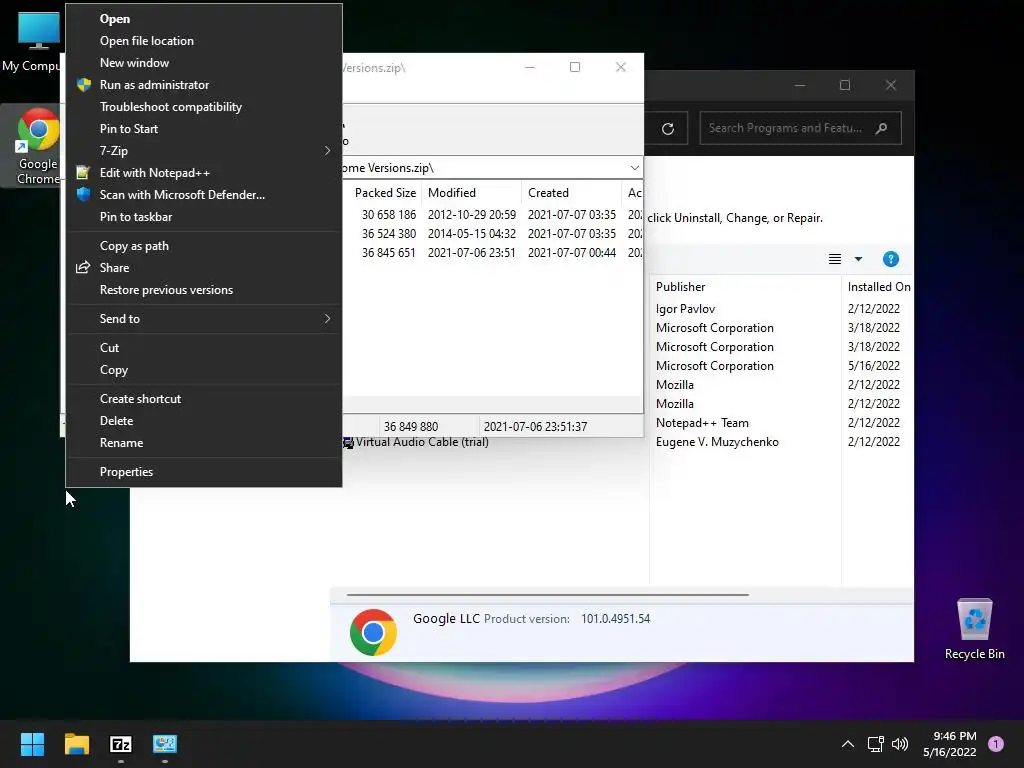Click the Share icon in the context menu
1024x768 pixels.
click(83, 268)
